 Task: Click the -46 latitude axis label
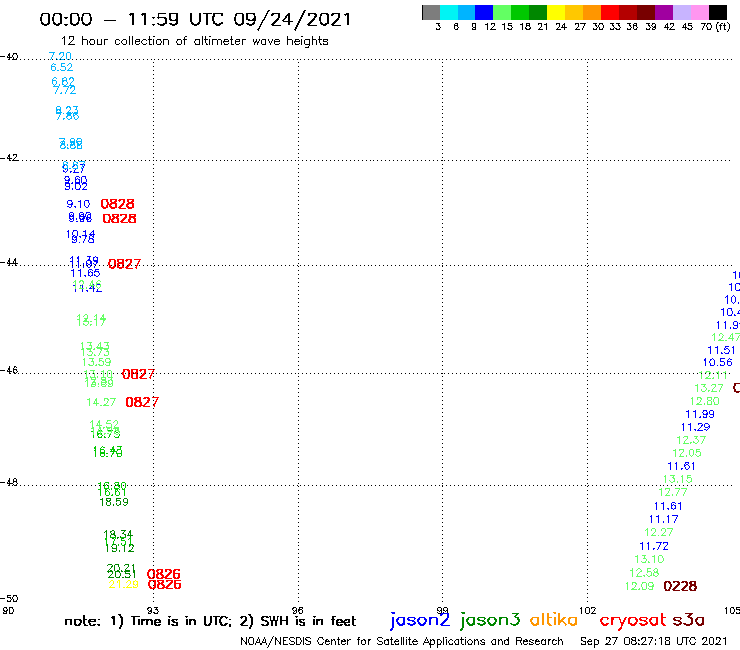(x=9, y=371)
